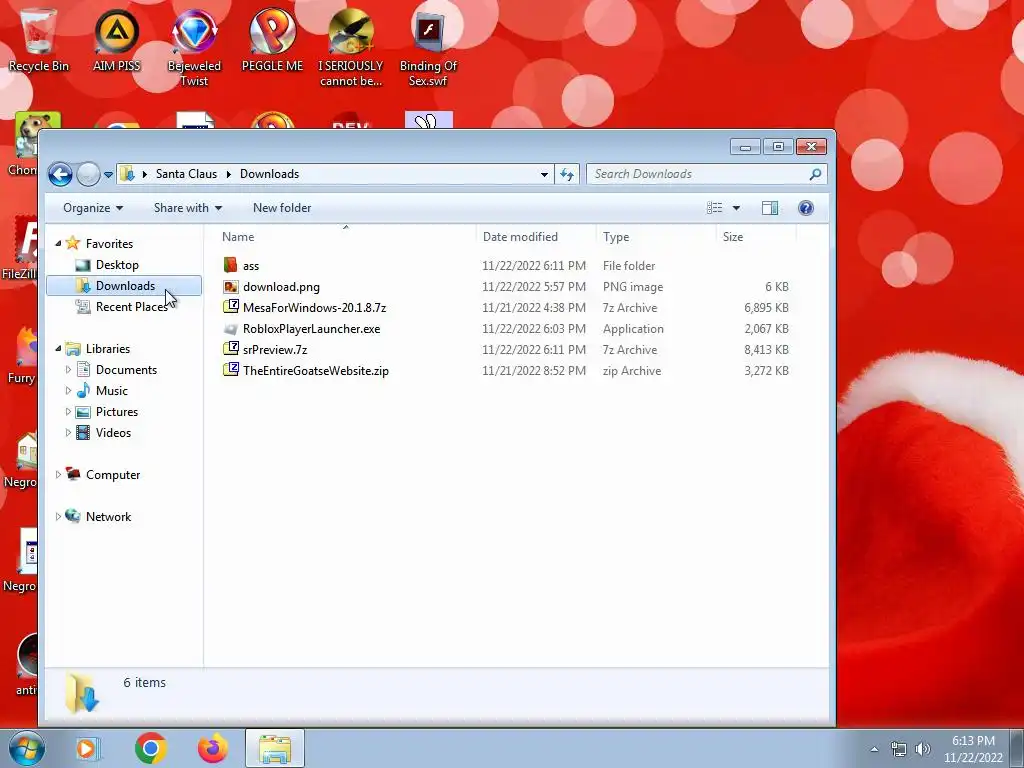Select Downloads under Favorites
This screenshot has height=768, width=1024.
(x=124, y=285)
